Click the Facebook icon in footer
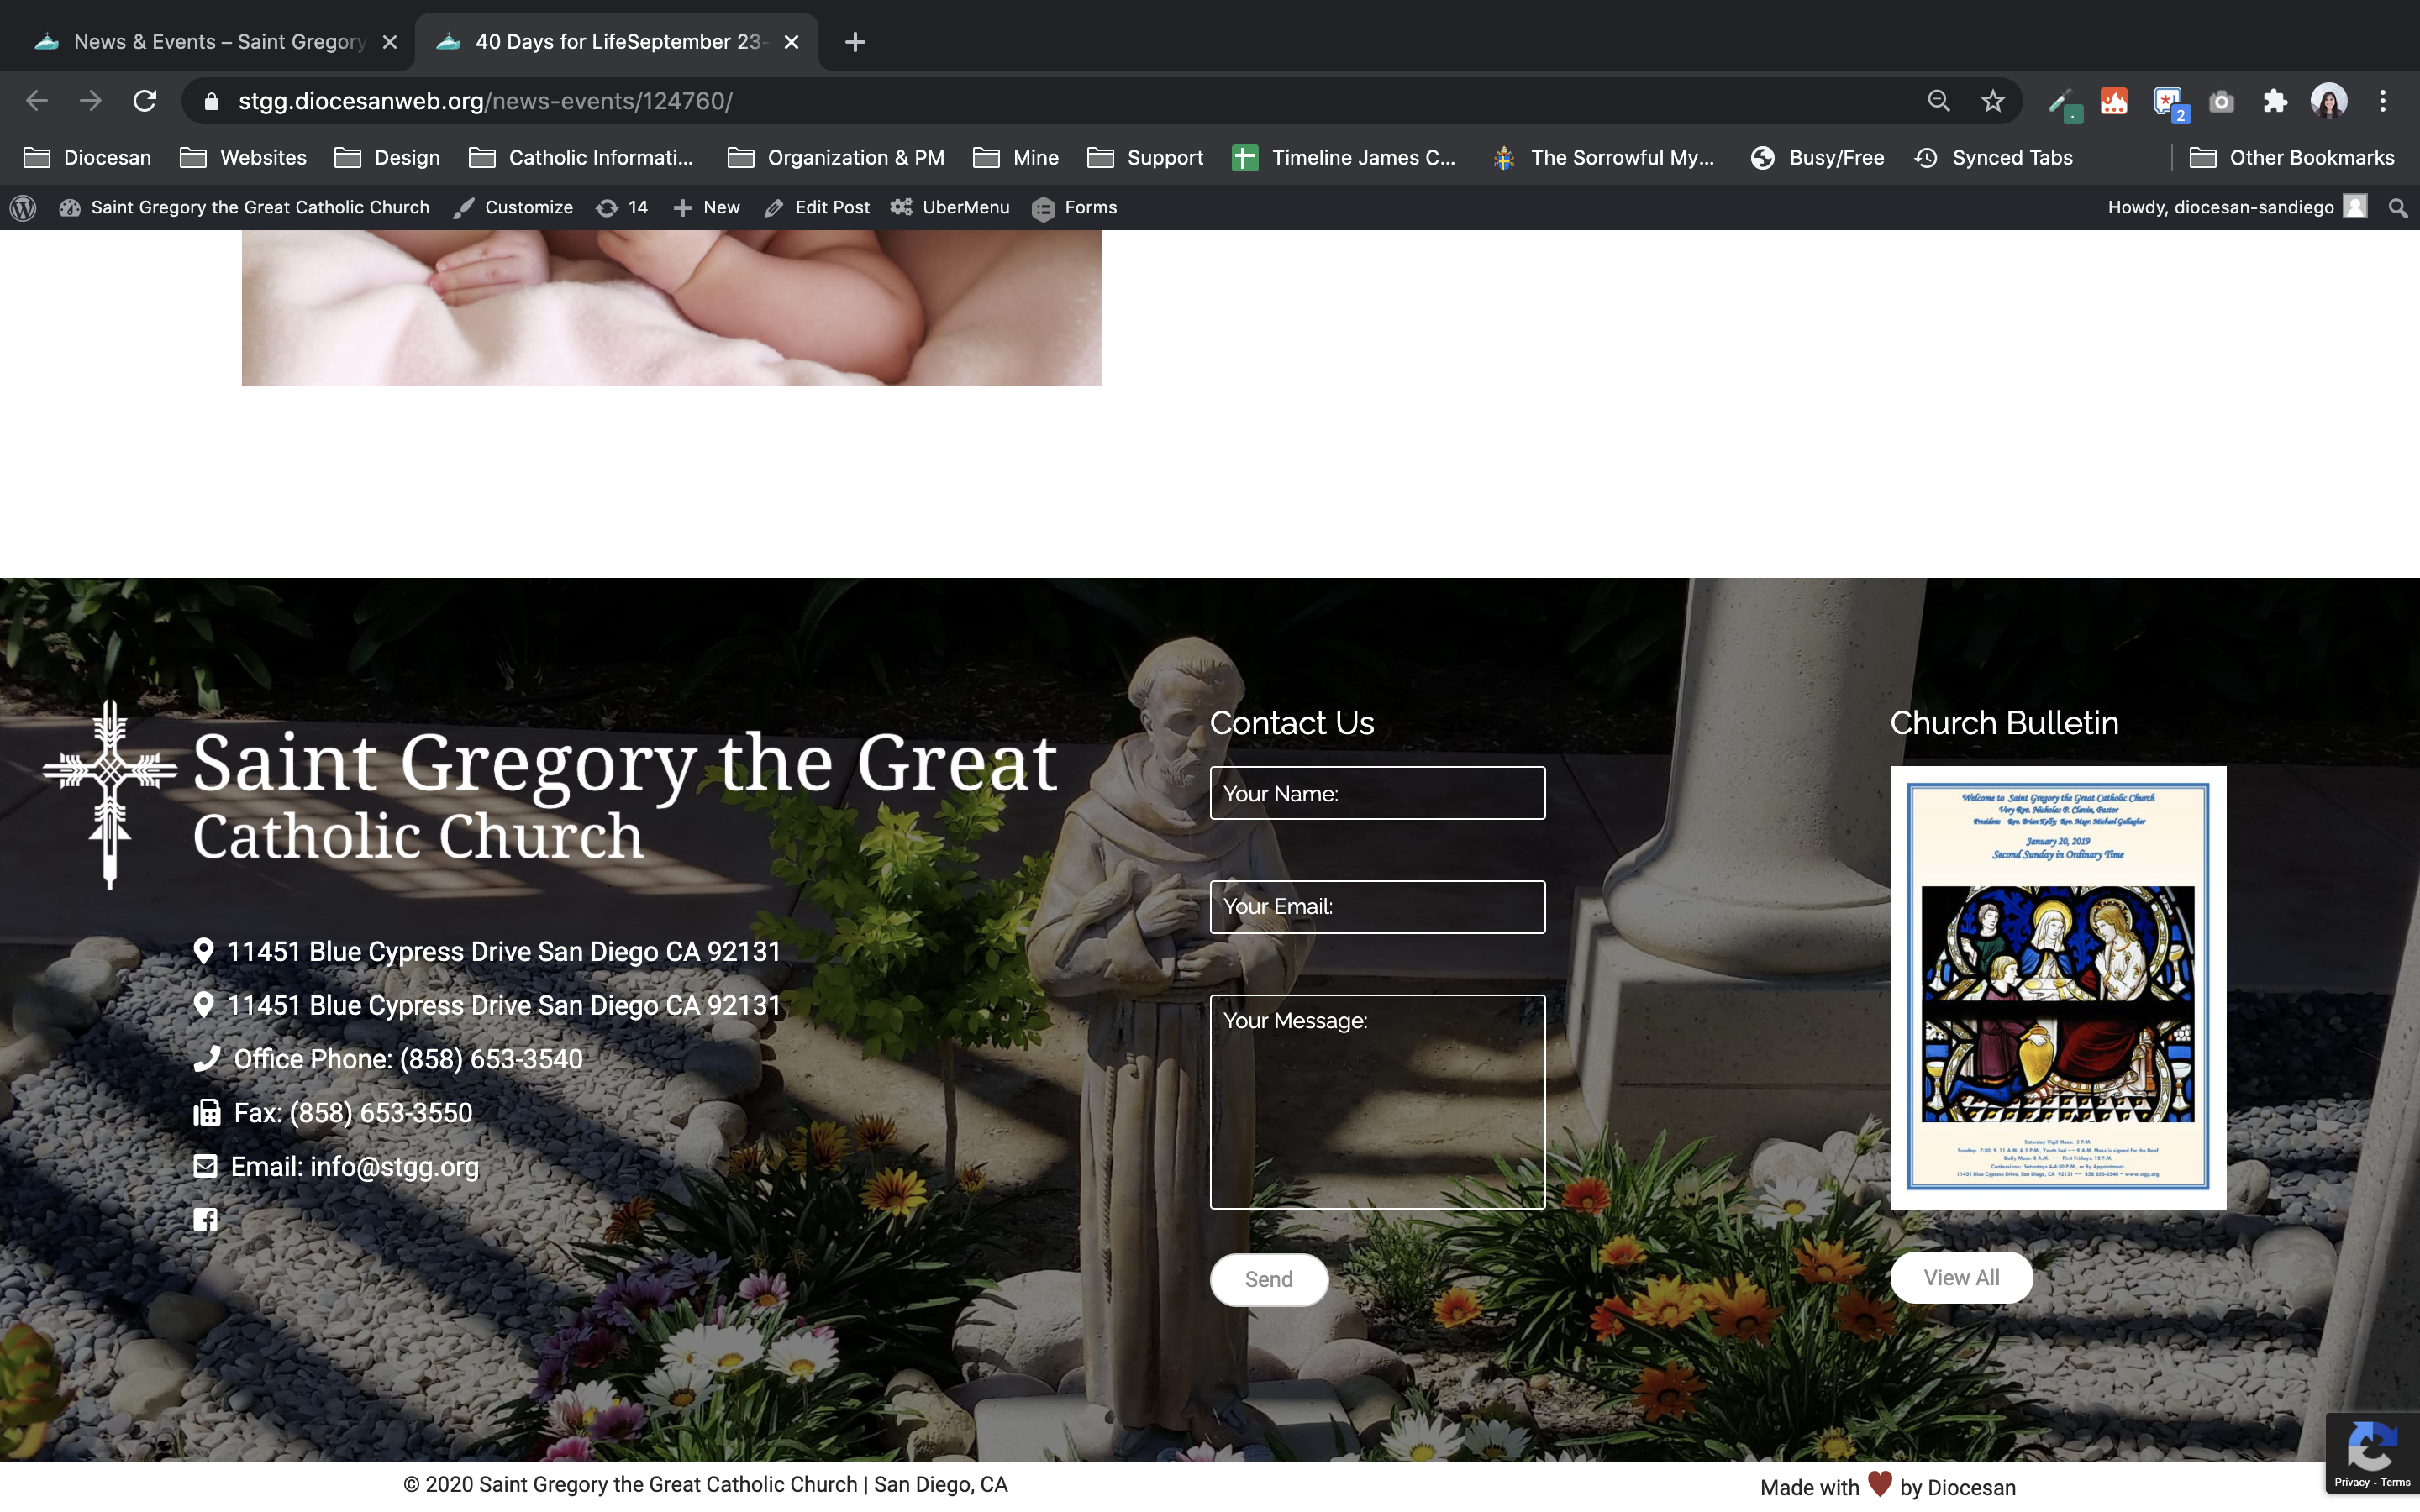The height and width of the screenshot is (1512, 2420). pyautogui.click(x=205, y=1219)
